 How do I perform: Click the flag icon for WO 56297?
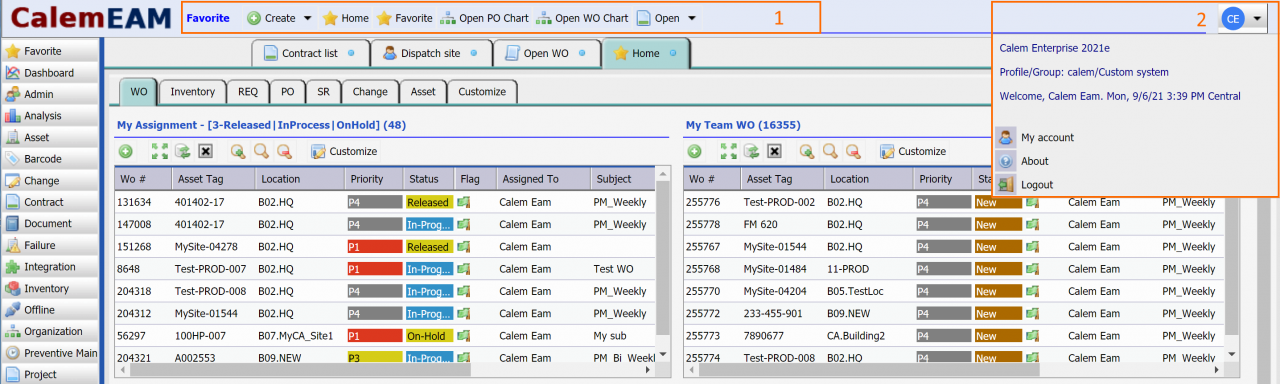coord(464,336)
